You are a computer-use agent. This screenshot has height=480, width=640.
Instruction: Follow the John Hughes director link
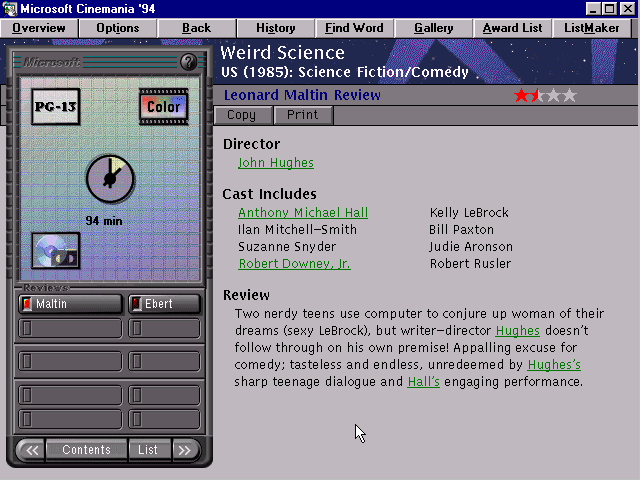coord(276,163)
